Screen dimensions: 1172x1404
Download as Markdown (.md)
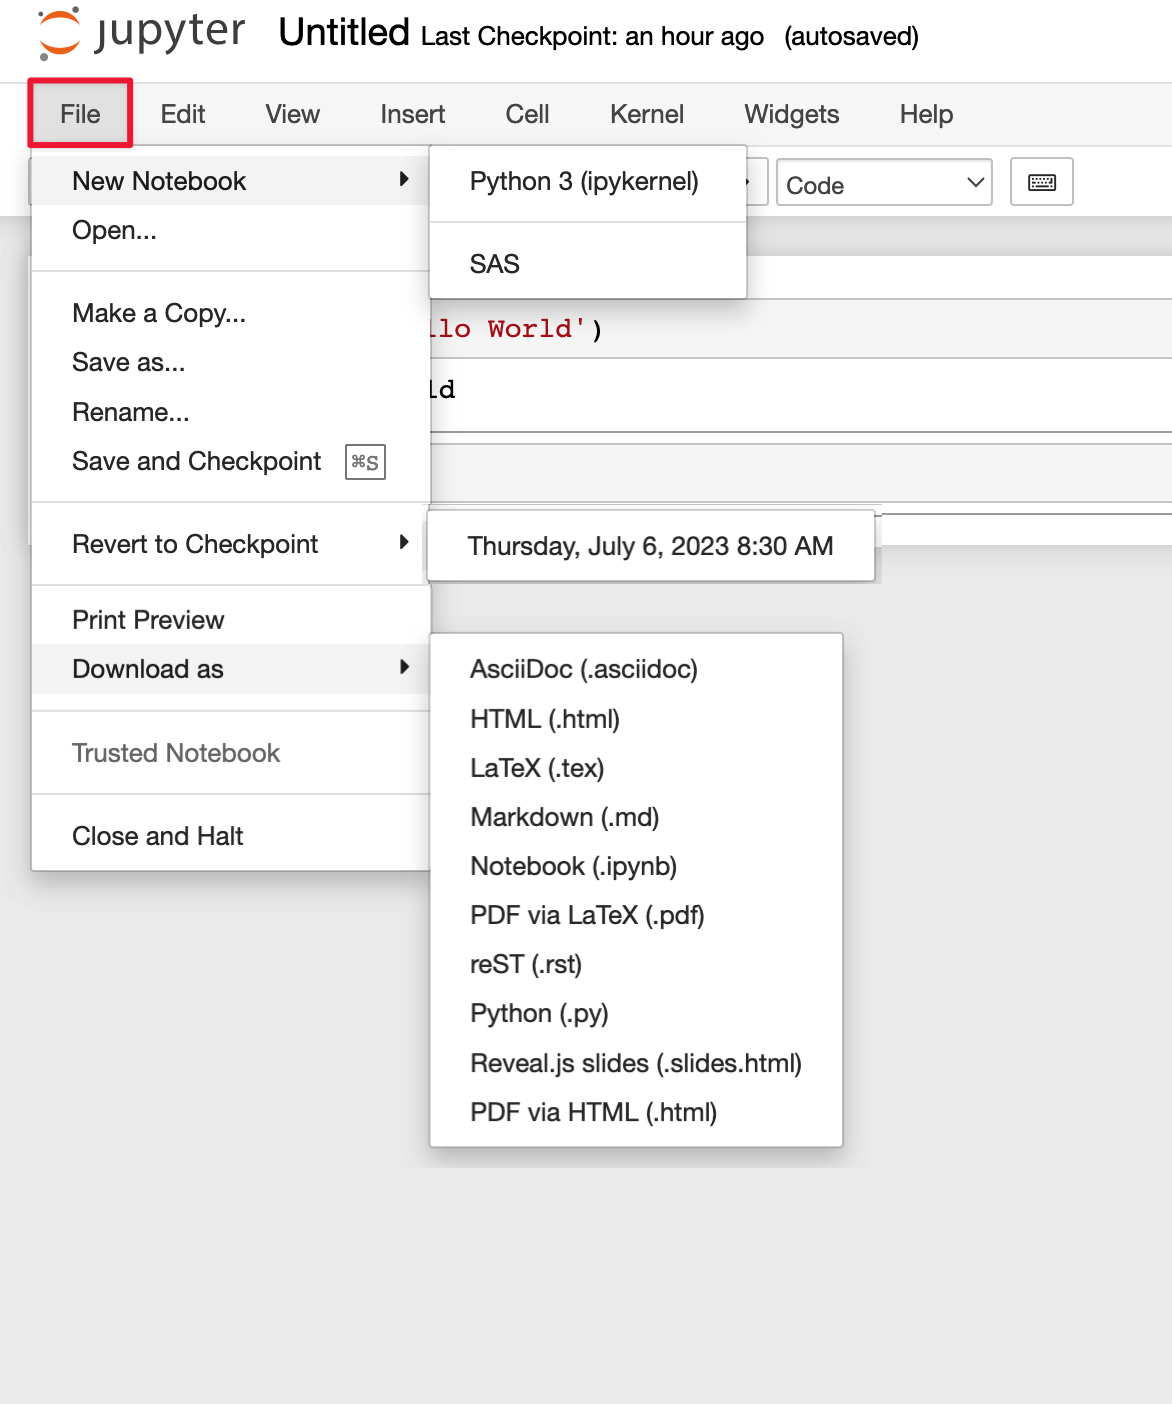(636, 817)
